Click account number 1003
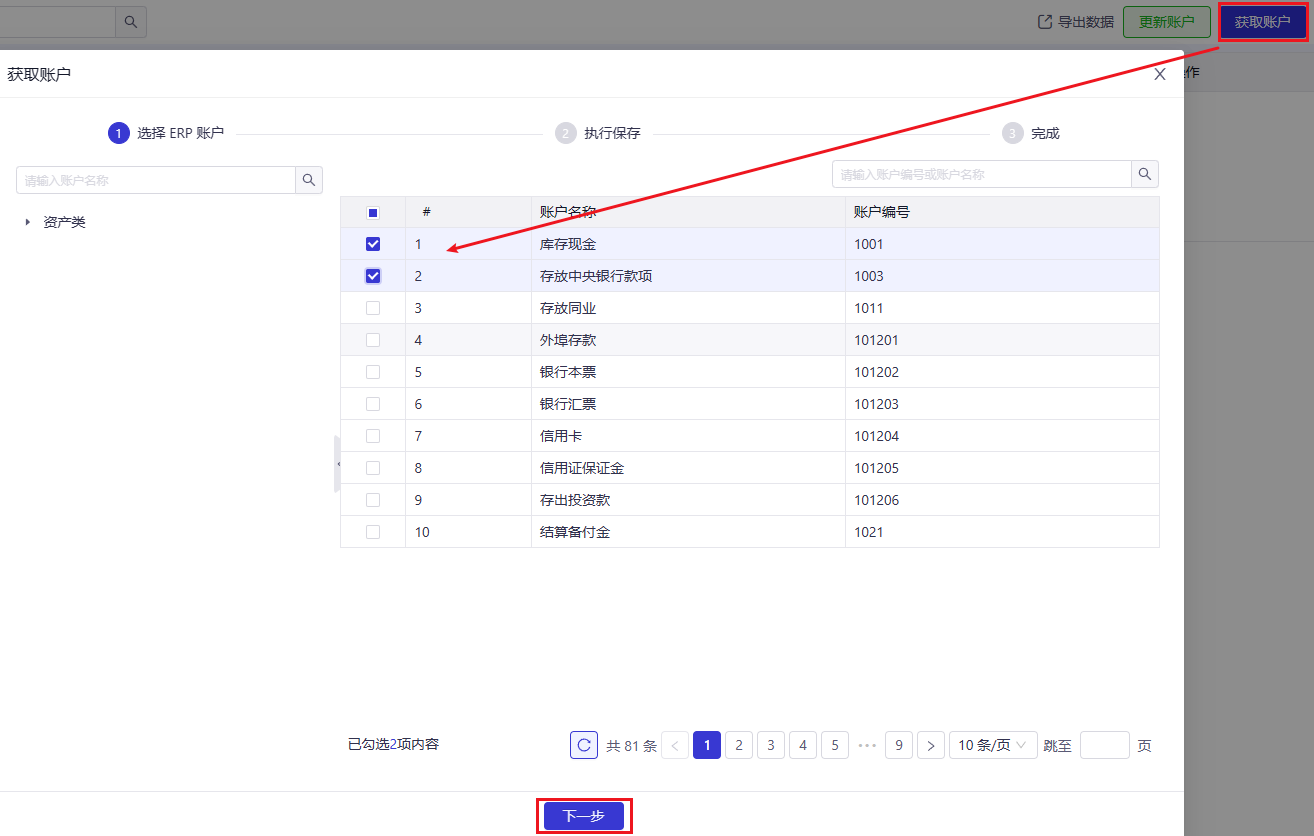 869,276
